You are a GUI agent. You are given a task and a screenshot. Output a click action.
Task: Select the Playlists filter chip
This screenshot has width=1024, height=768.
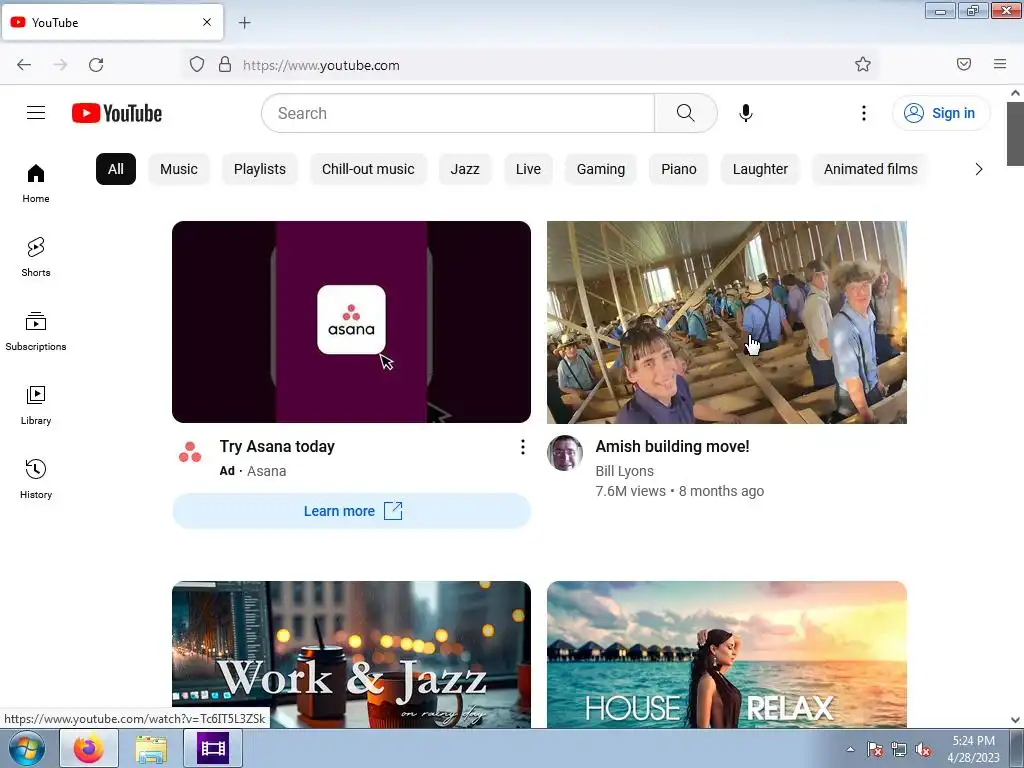pos(260,169)
